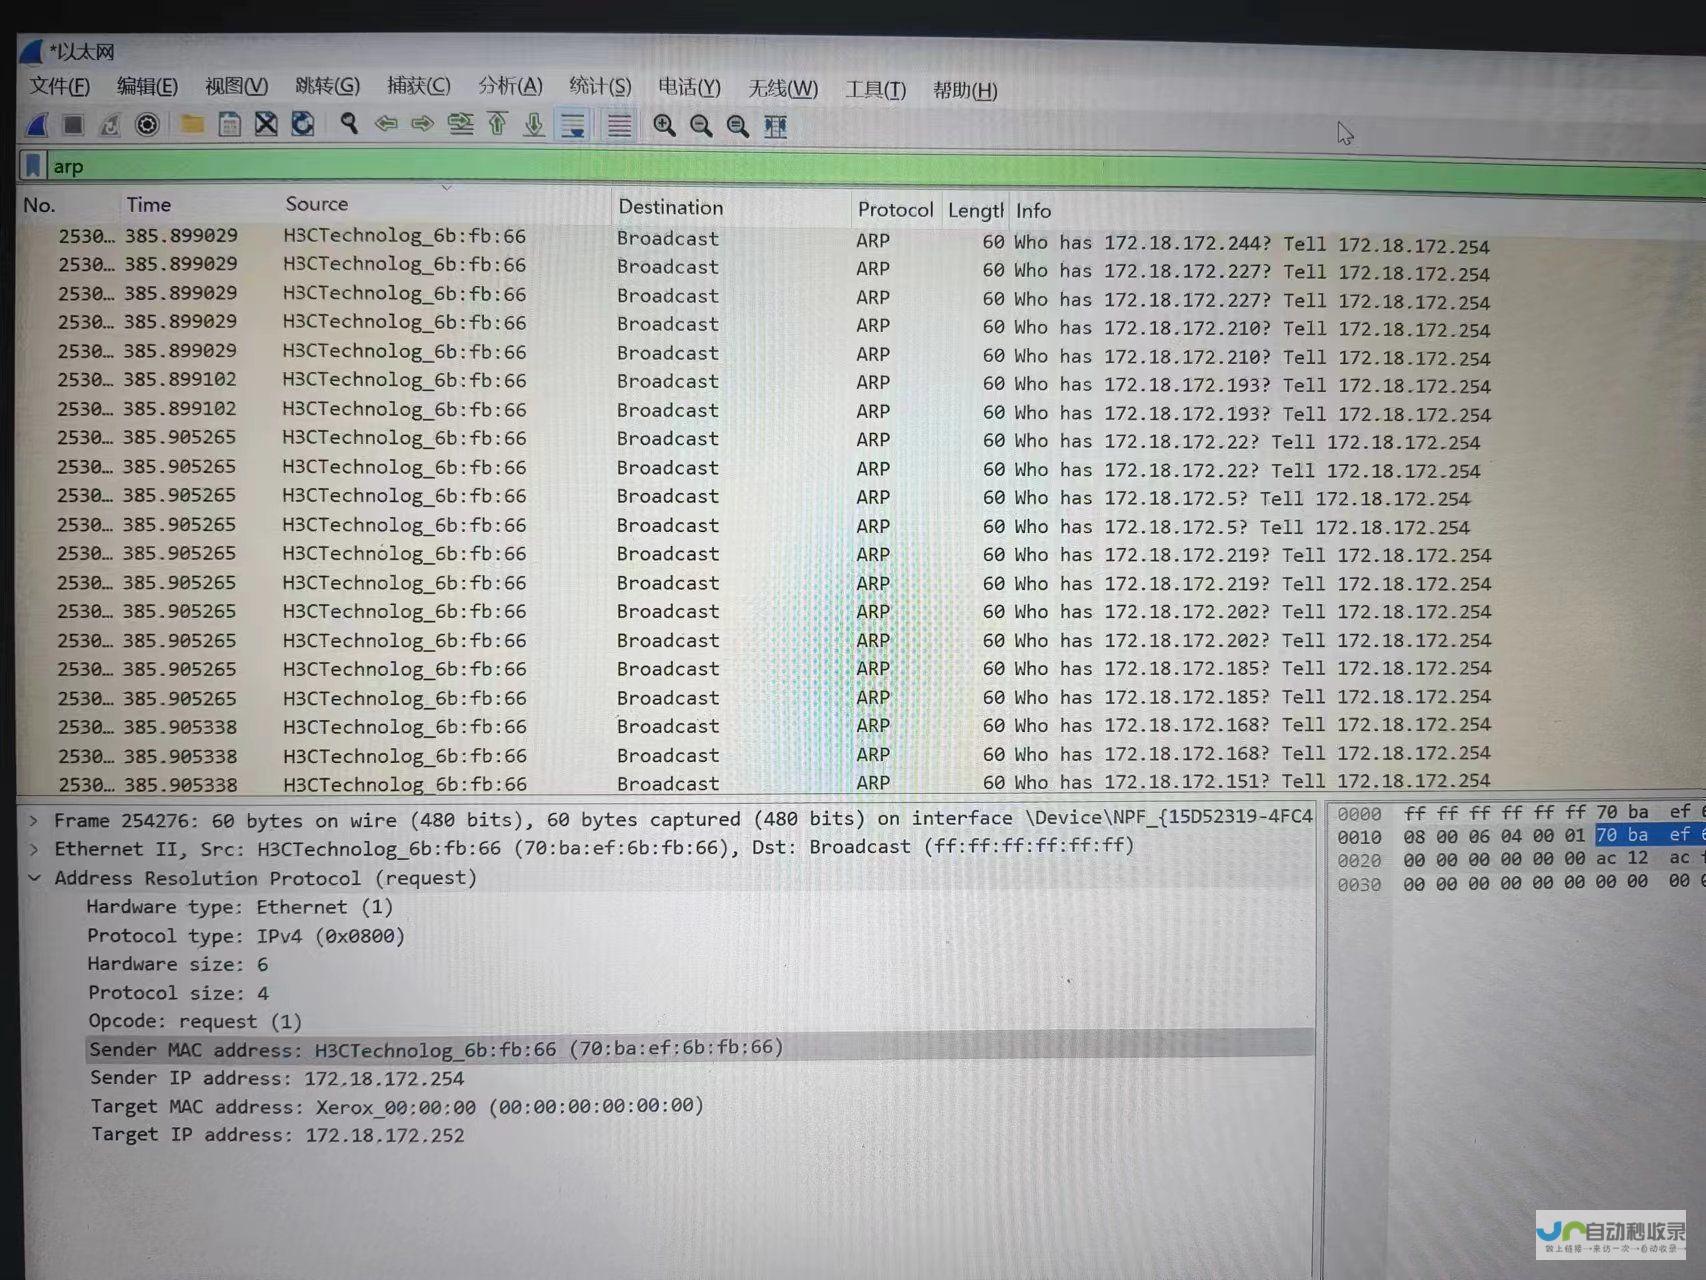Screen dimensions: 1706x1280
Task: Expand the Frame 254276 tree node
Action: (33, 821)
